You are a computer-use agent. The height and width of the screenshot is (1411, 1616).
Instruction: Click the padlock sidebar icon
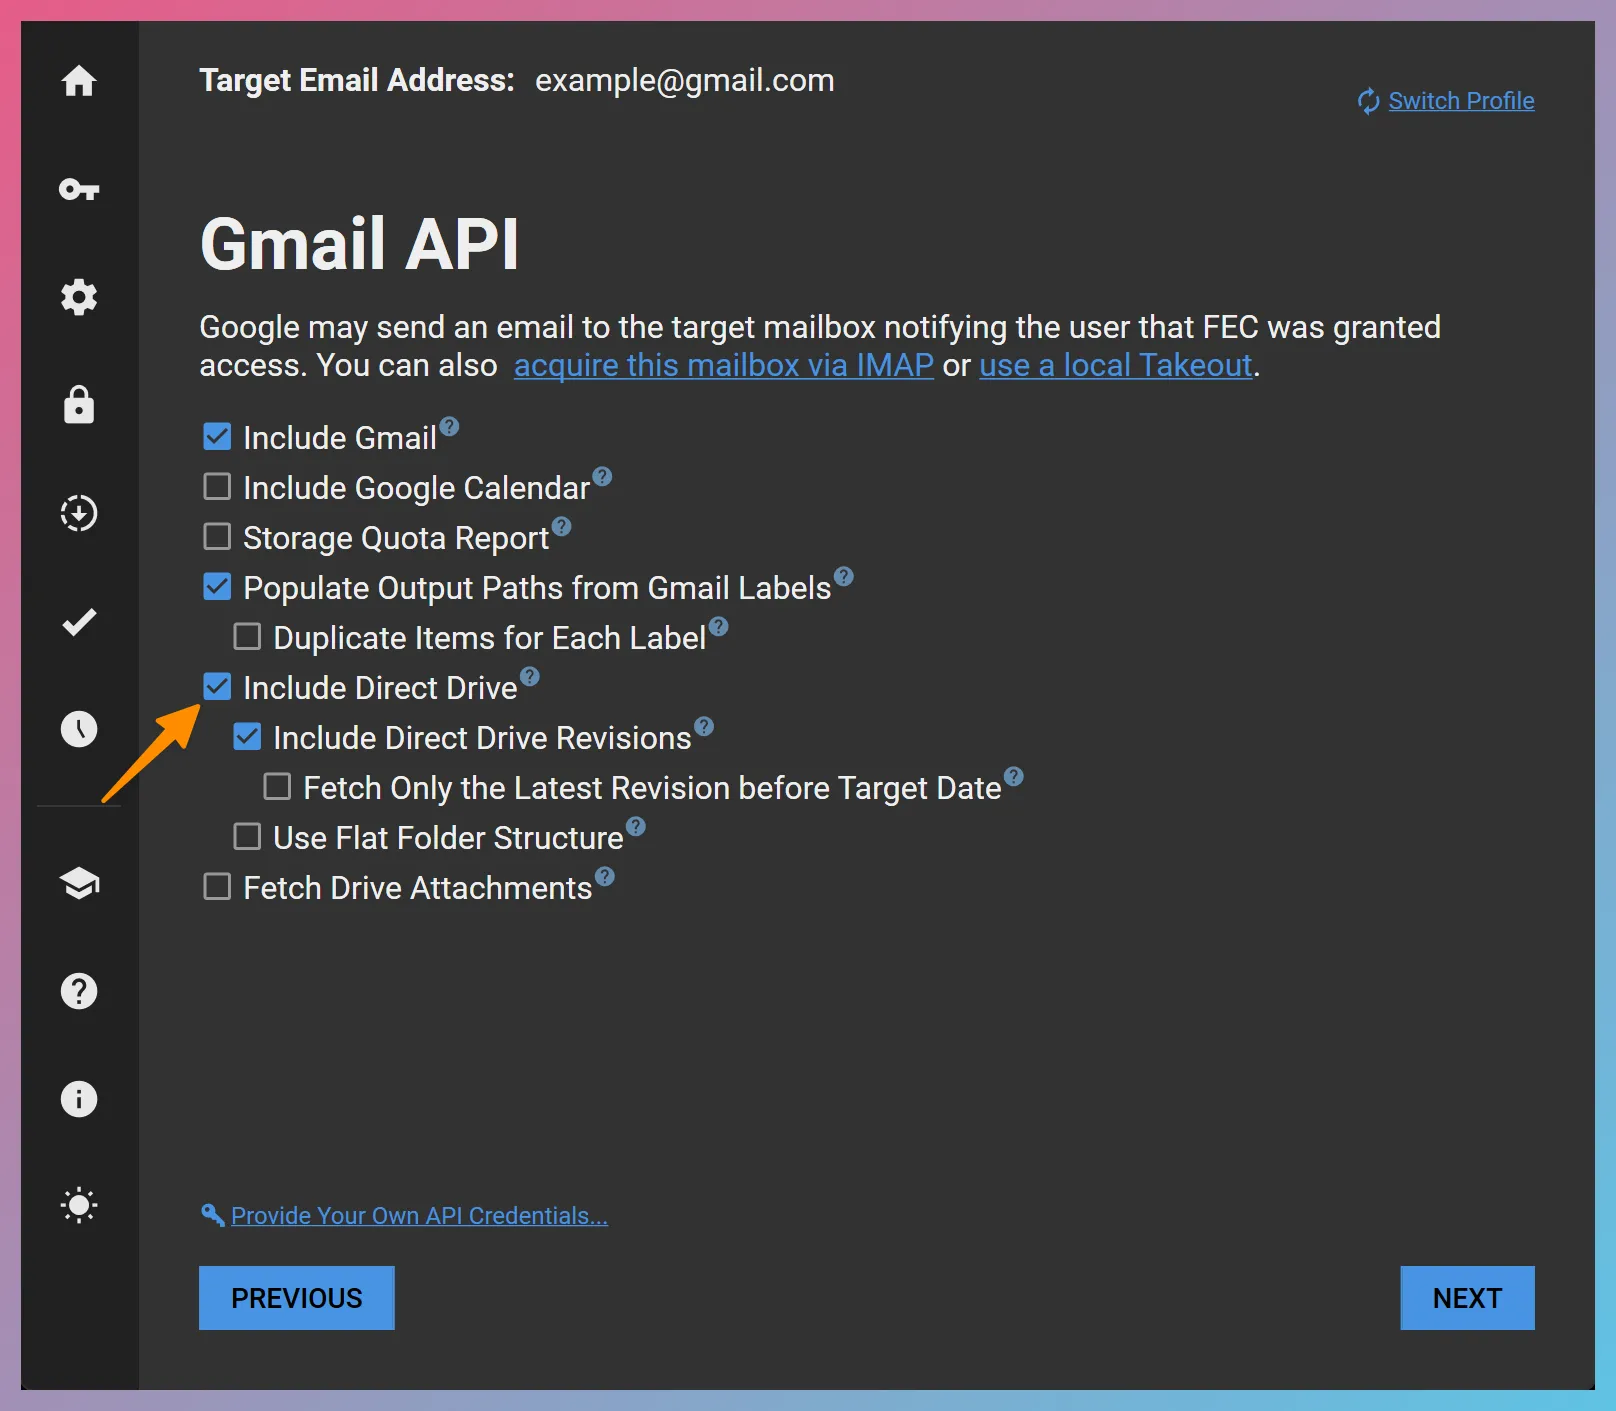pos(79,405)
